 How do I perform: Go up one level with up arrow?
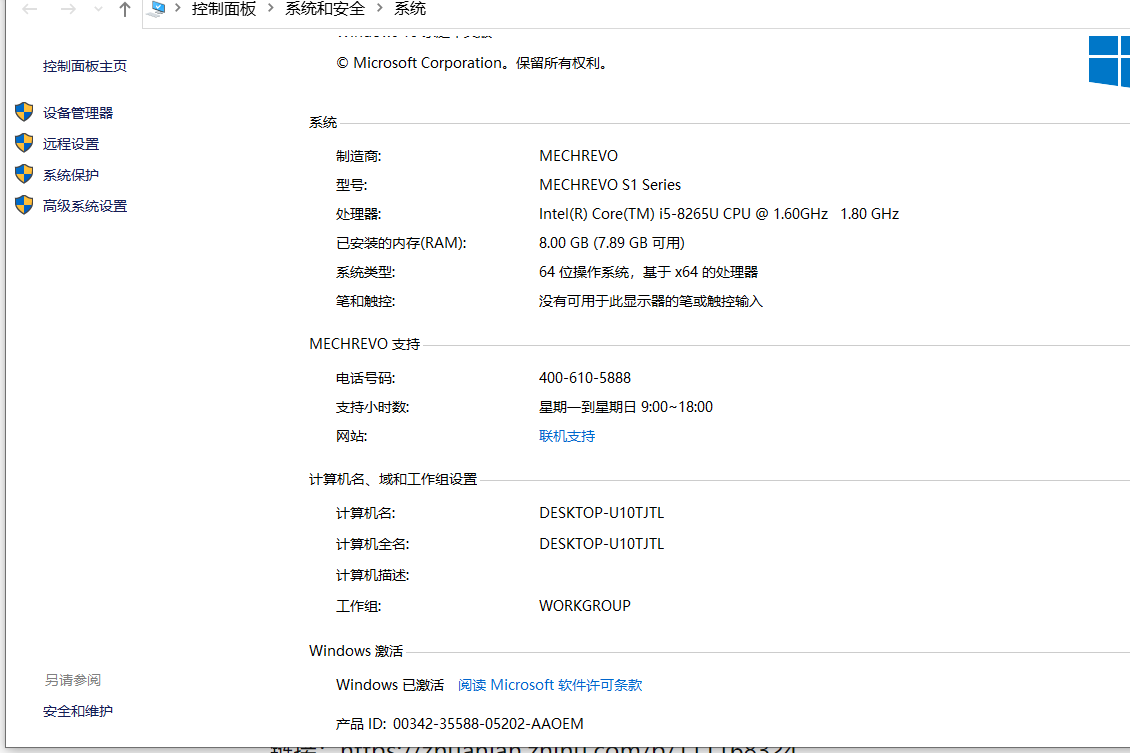click(125, 9)
